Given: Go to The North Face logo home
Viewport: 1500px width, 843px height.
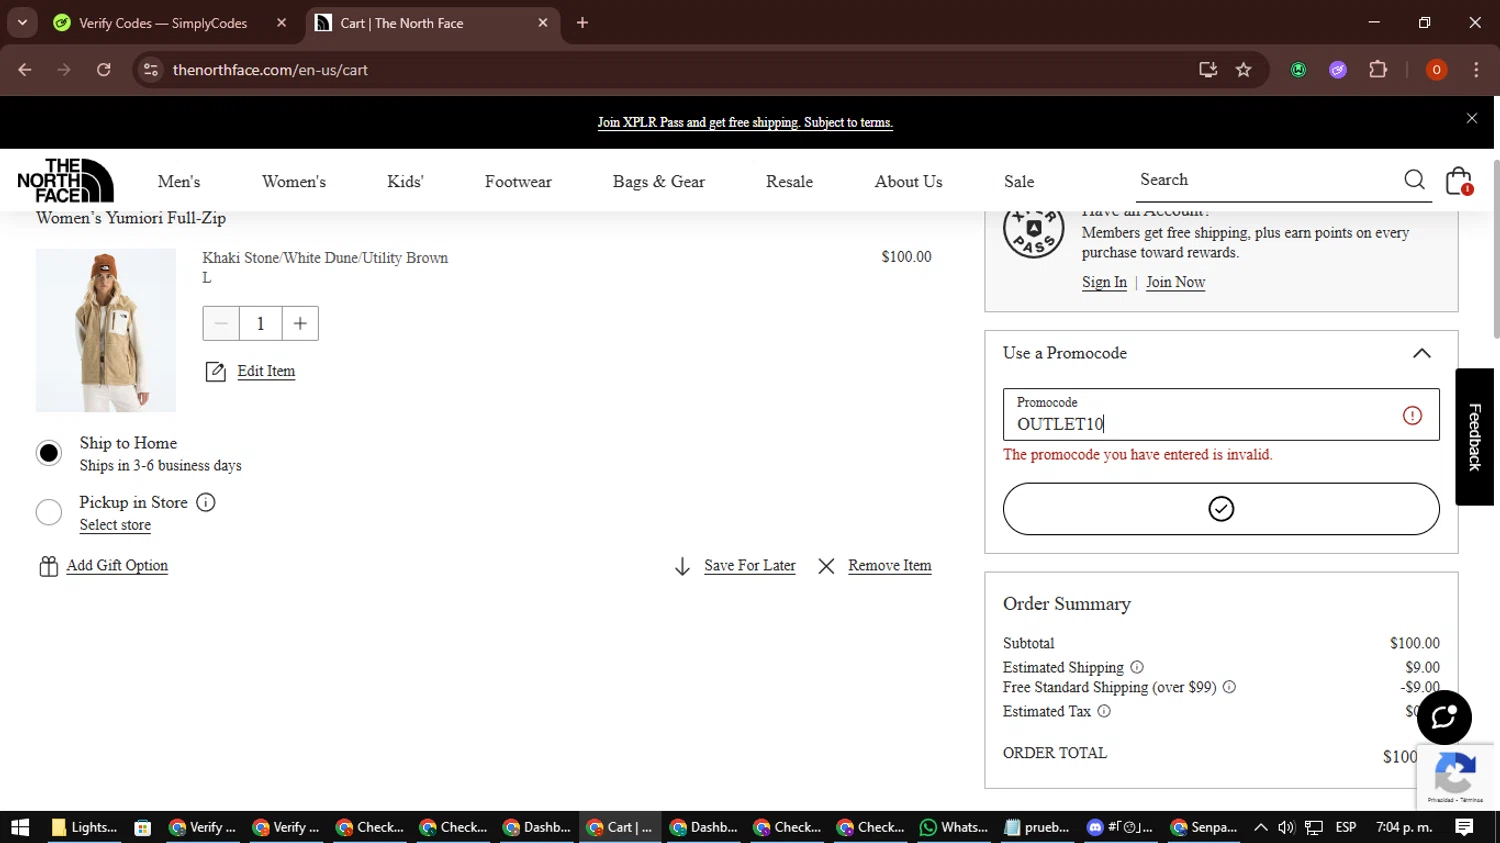Looking at the screenshot, I should [x=65, y=180].
